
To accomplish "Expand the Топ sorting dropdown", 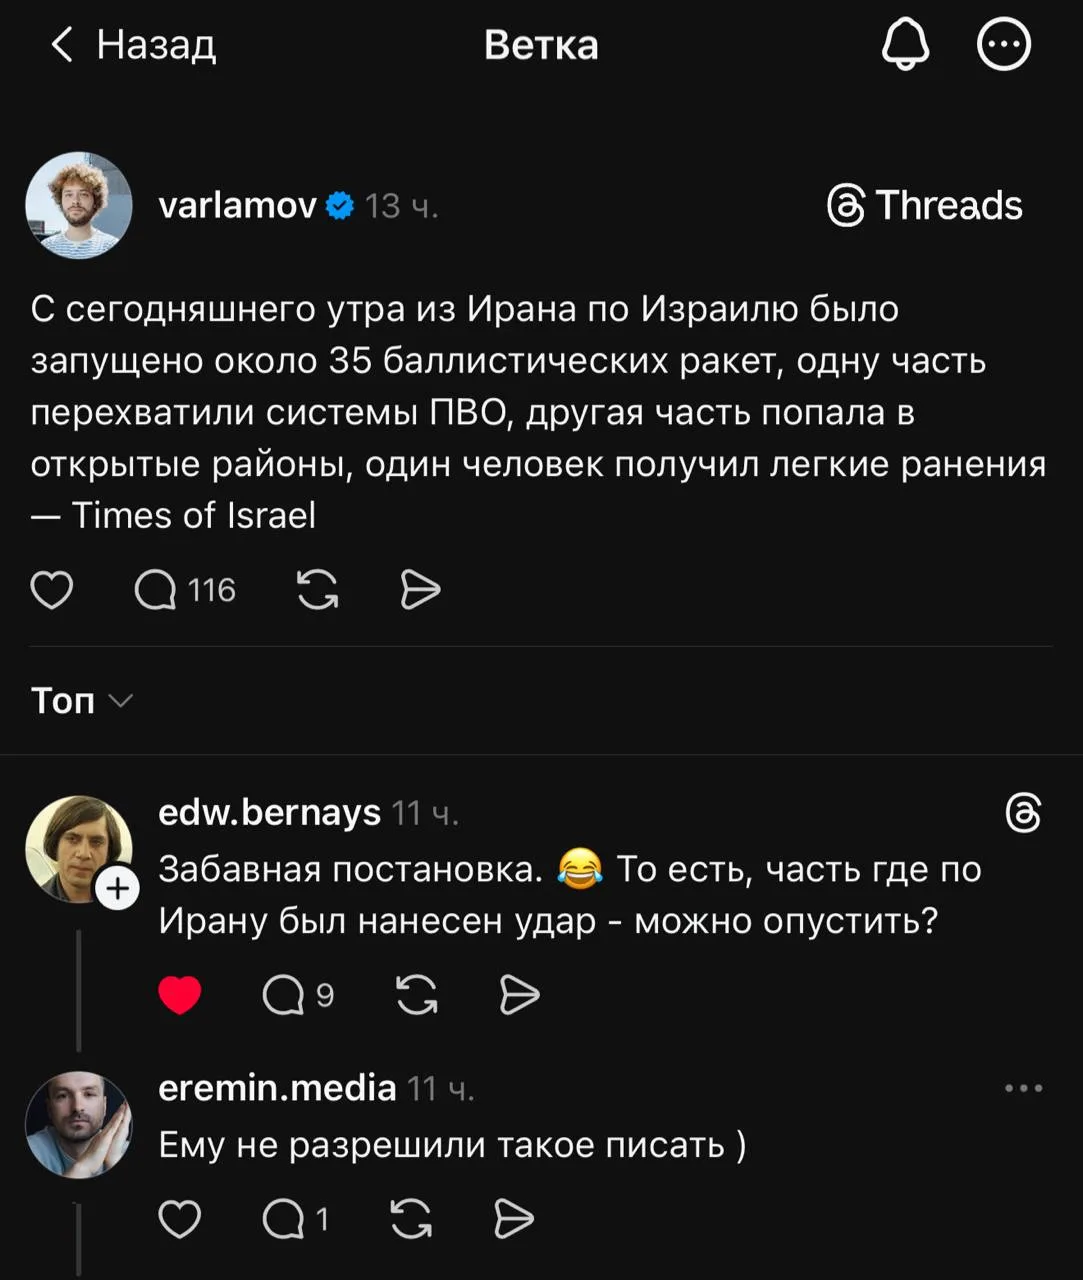I will point(81,701).
